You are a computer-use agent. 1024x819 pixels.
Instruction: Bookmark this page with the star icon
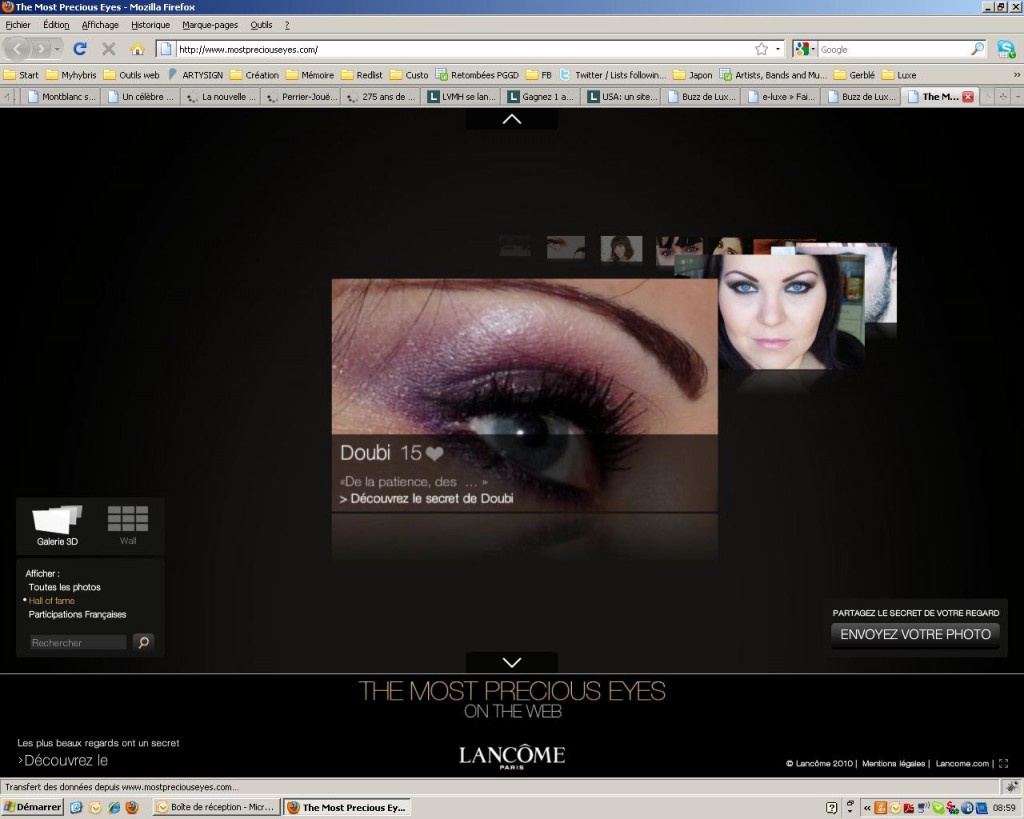761,49
